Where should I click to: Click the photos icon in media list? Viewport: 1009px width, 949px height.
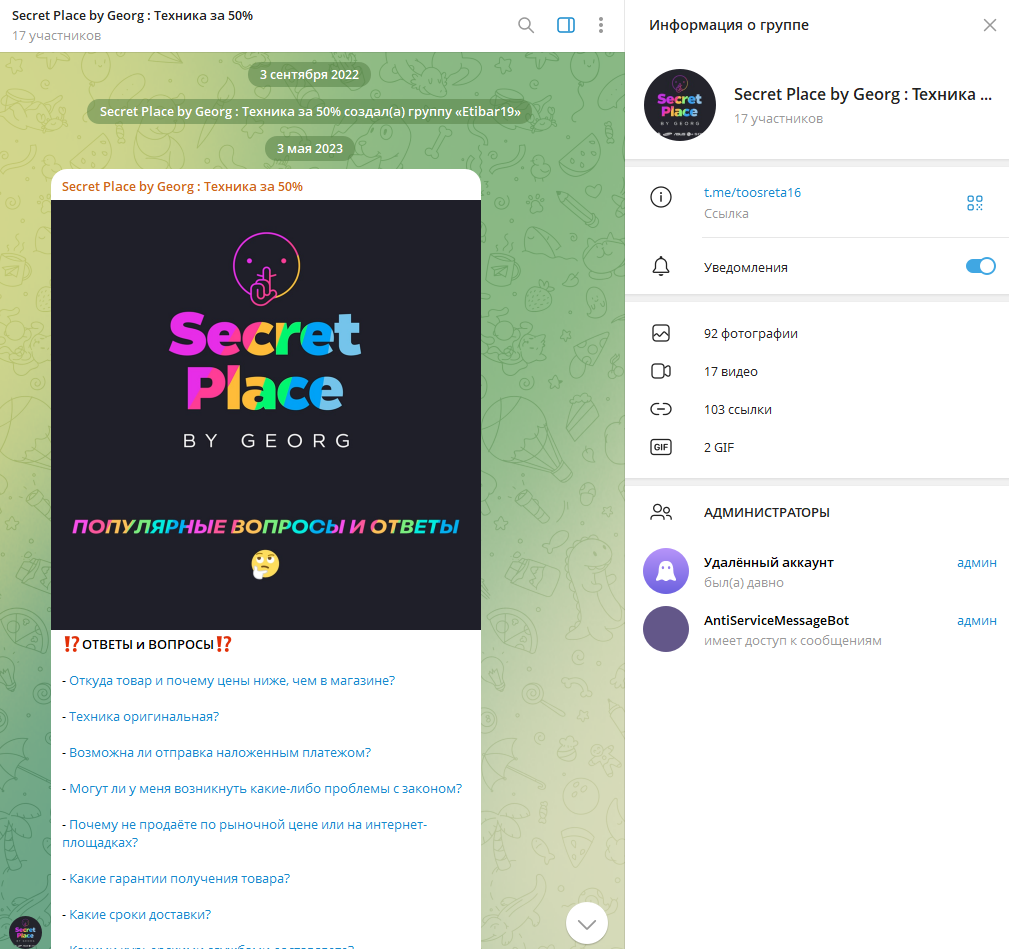coord(661,333)
